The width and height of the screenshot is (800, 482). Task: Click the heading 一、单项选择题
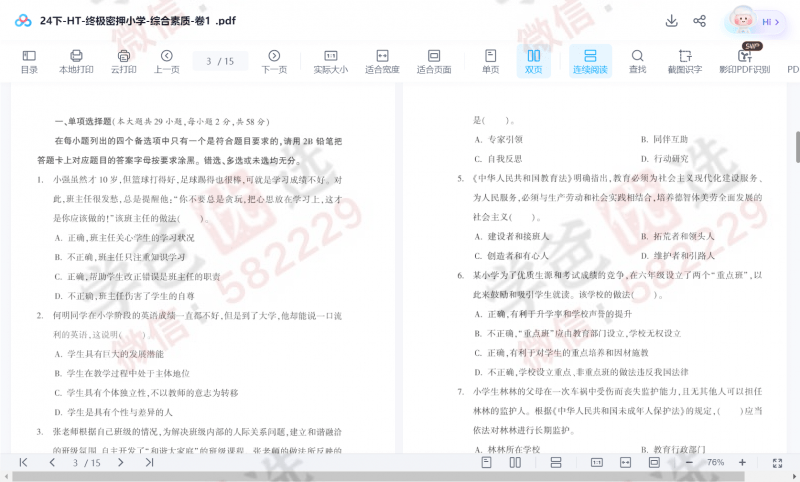click(83, 121)
